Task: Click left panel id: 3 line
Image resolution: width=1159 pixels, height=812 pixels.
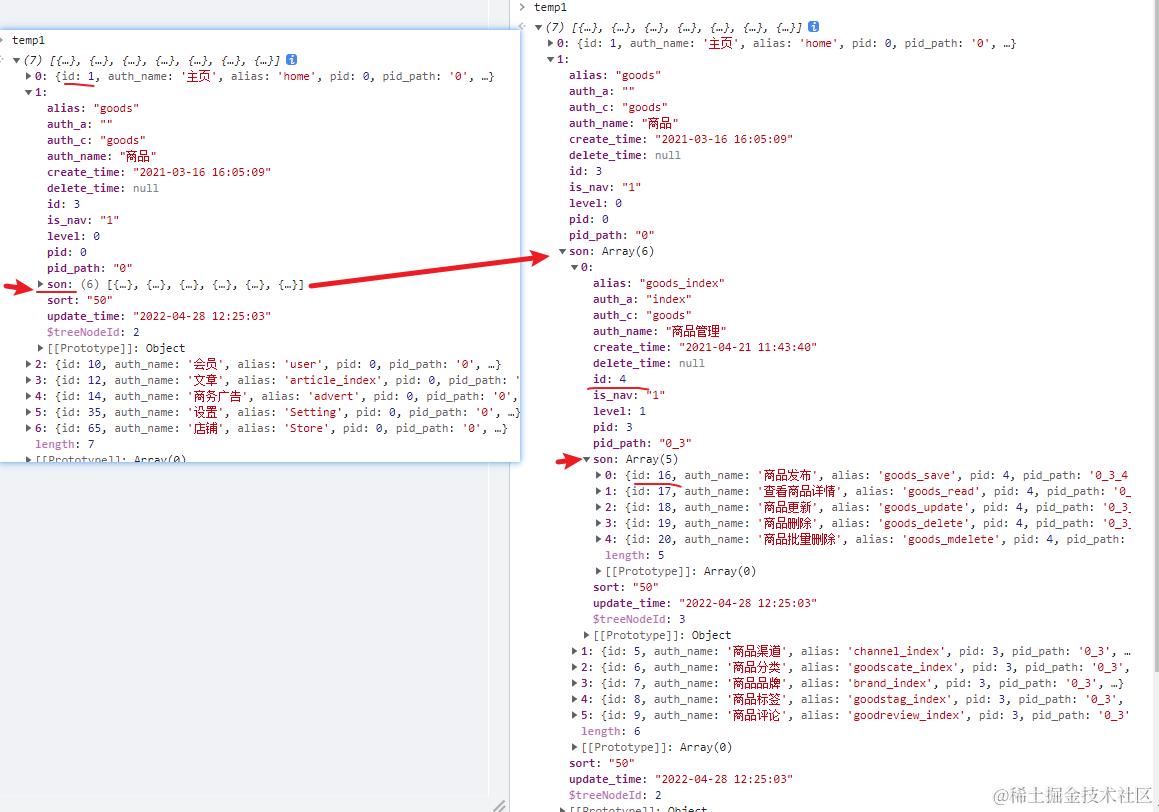Action: point(64,205)
